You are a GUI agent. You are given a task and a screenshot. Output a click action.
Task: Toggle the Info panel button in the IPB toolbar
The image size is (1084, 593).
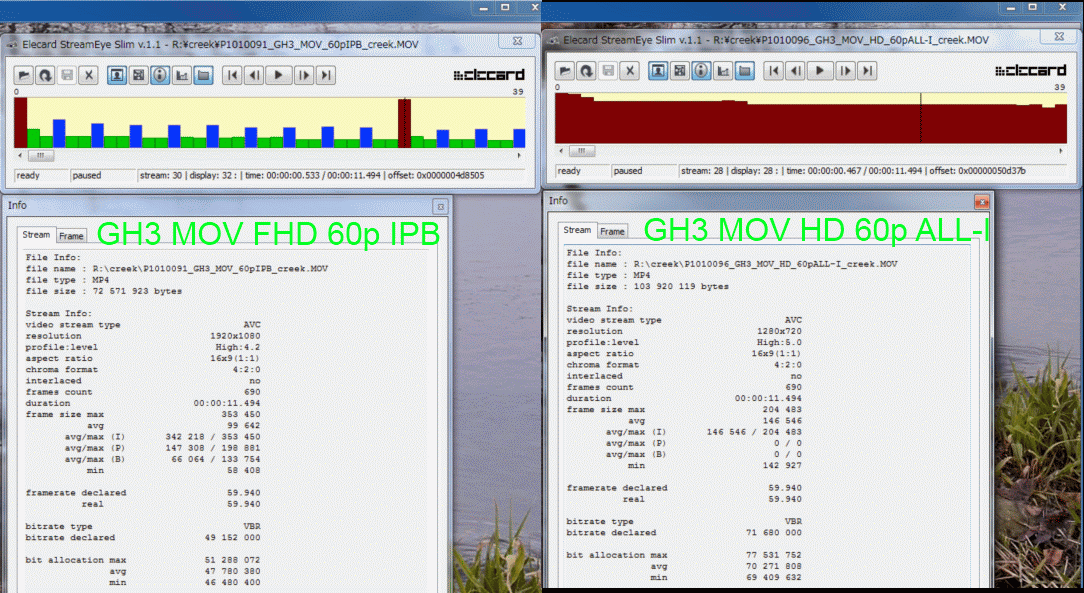160,75
